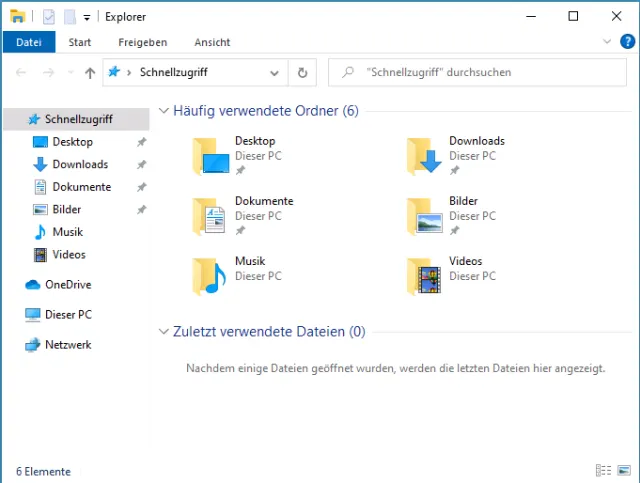The width and height of the screenshot is (640, 483).
Task: Click the Properties quick access icon
Action: [49, 17]
